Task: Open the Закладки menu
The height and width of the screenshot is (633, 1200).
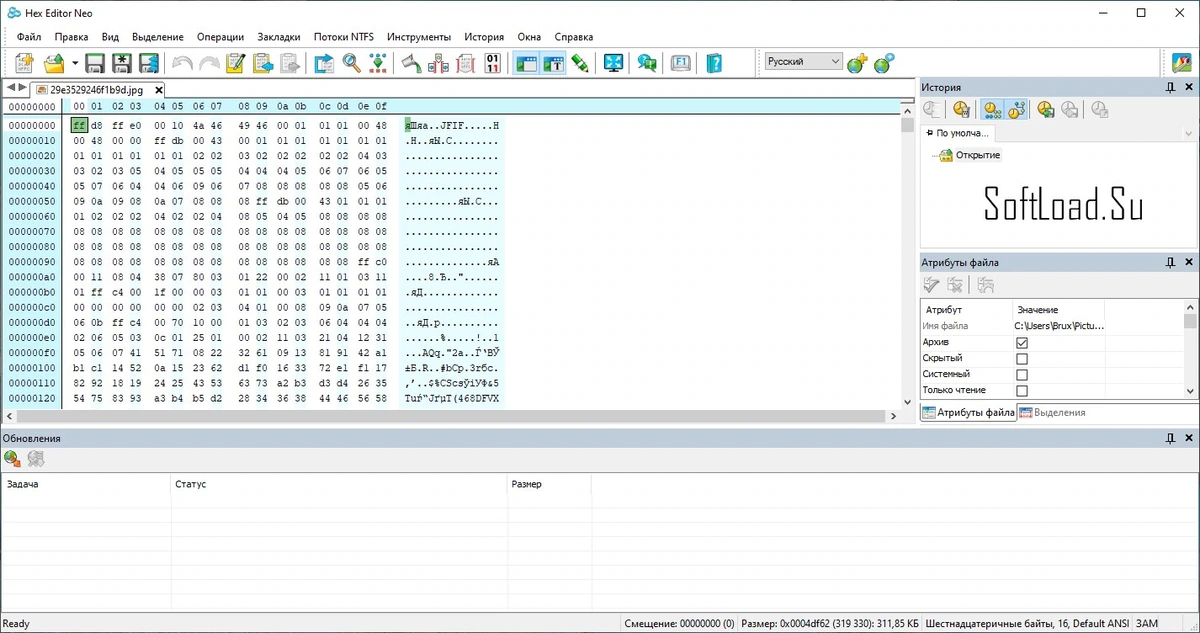Action: [279, 37]
